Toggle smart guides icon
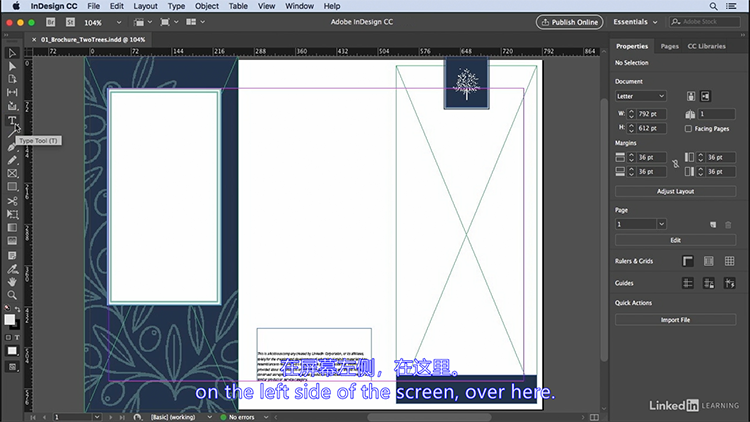 (729, 283)
